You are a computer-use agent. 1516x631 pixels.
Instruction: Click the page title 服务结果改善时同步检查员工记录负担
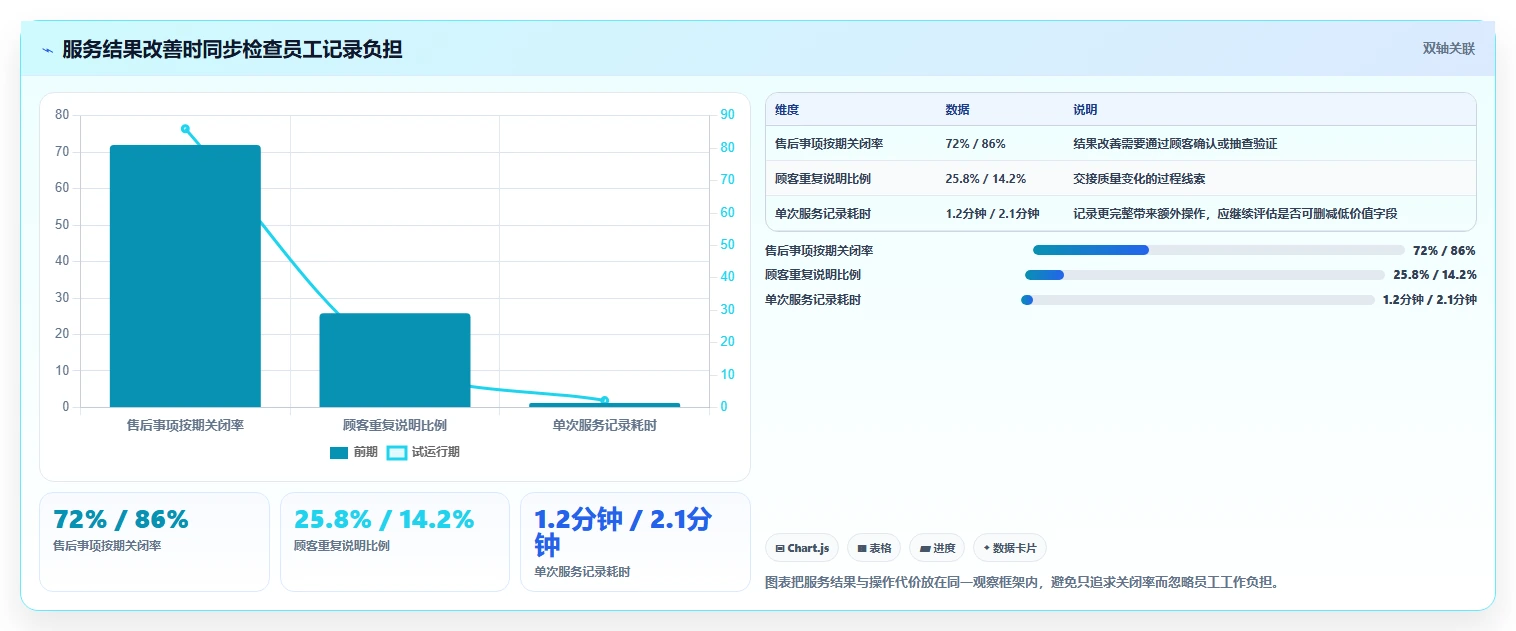(232, 49)
